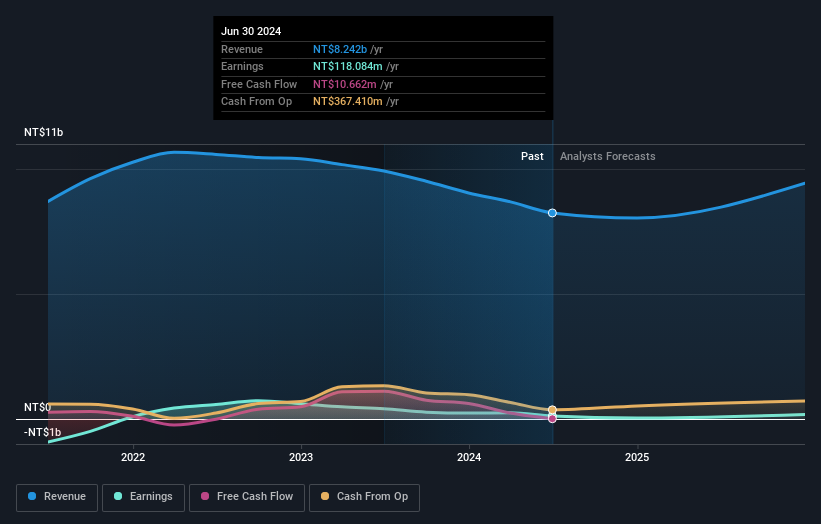Toggle the Earnings legend button
The image size is (821, 524).
[x=143, y=497]
